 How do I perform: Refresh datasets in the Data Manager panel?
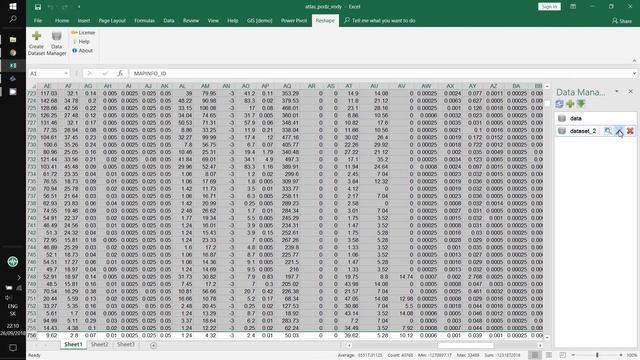(560, 104)
